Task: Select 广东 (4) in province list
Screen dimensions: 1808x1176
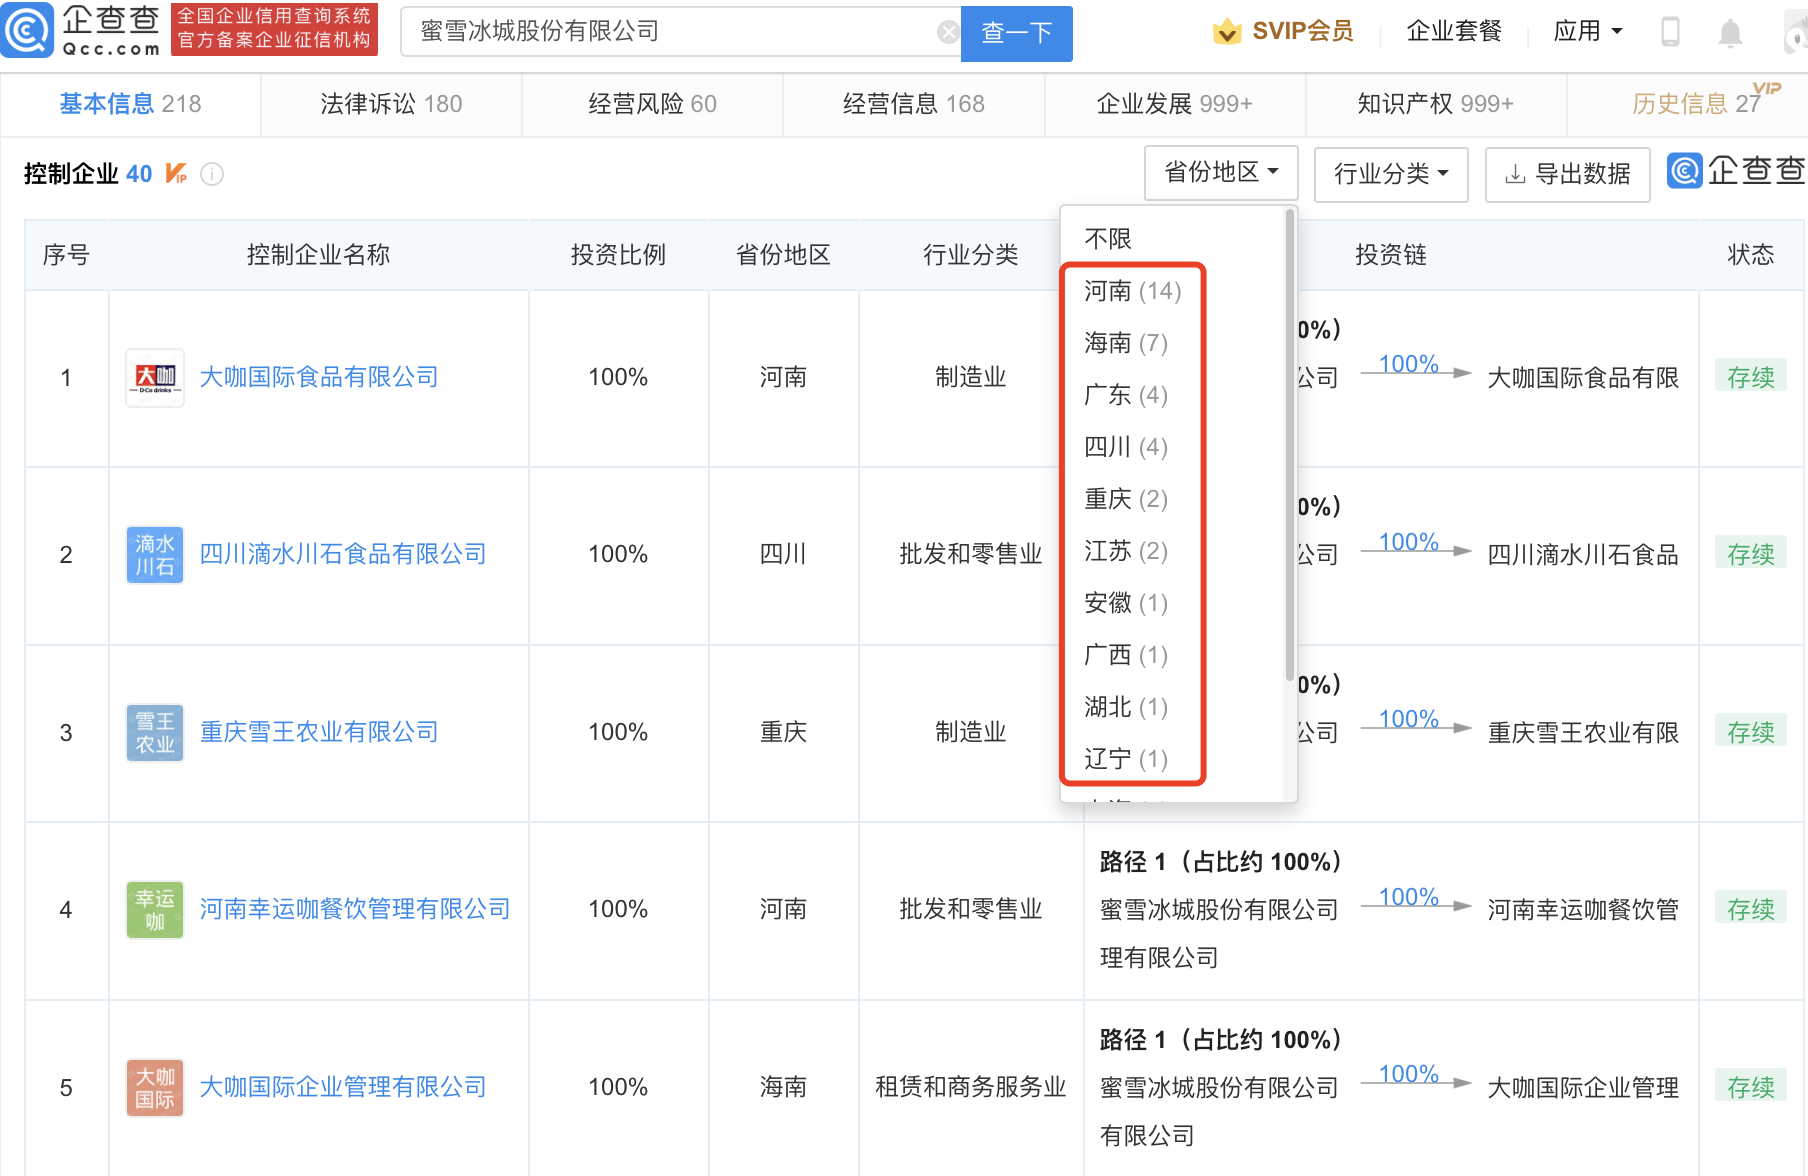Action: pos(1126,395)
